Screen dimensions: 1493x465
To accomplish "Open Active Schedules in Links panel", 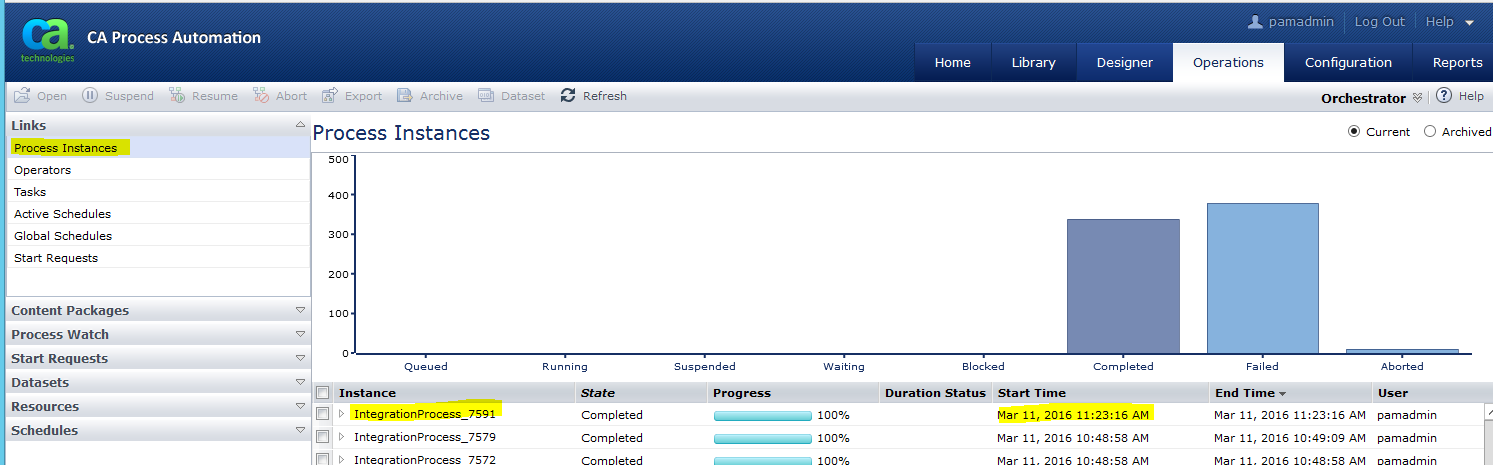I will point(62,214).
